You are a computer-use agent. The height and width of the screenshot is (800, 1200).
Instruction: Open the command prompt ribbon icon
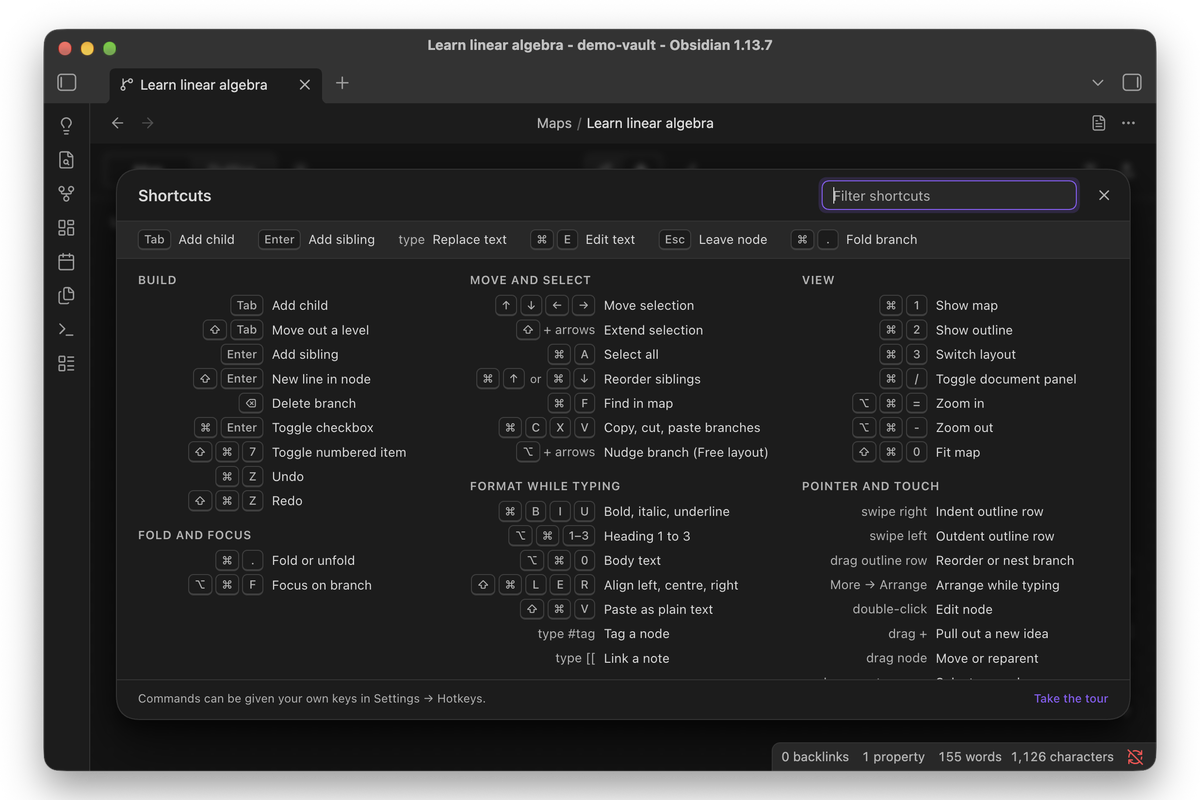click(66, 330)
